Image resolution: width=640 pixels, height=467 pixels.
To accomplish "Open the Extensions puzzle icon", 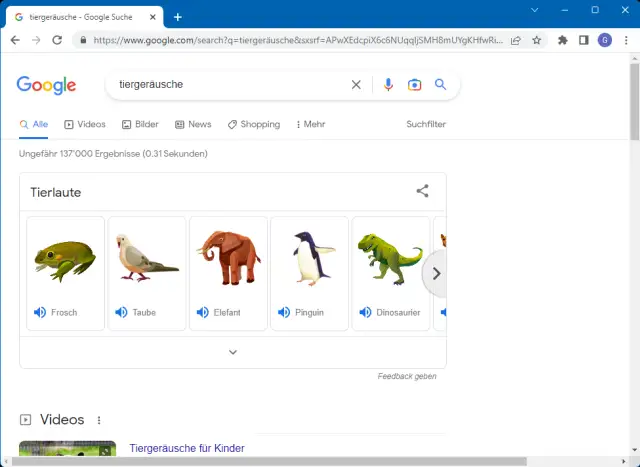I will coord(563,40).
